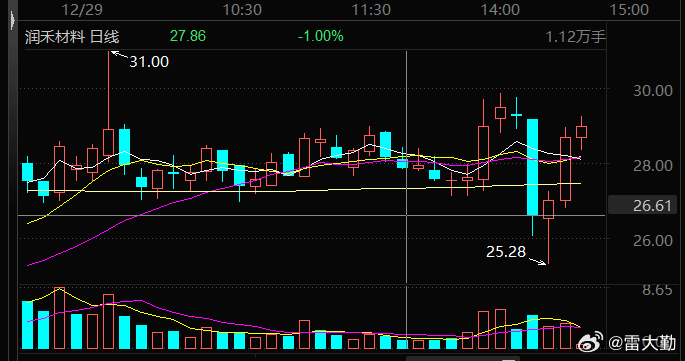Select the 润禾材料 日线 chart title
The width and height of the screenshot is (685, 361).
72,37
